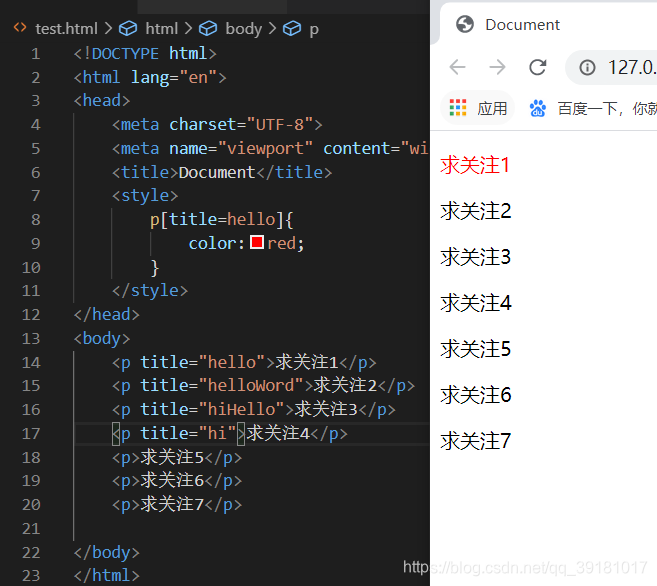Click the <title>Document</title> line
This screenshot has width=657, height=586.
coord(222,172)
